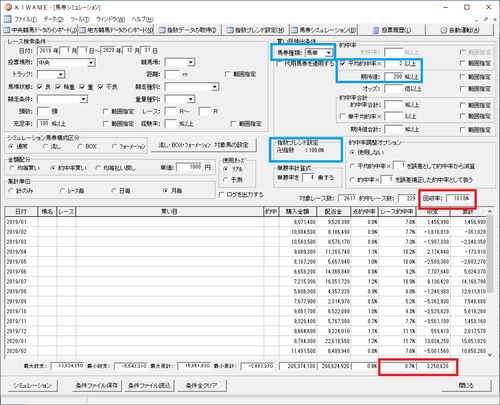Viewport: 500px width, 405px height.
Task: Open 投票履歴 from the toolbar
Action: [x=392, y=30]
